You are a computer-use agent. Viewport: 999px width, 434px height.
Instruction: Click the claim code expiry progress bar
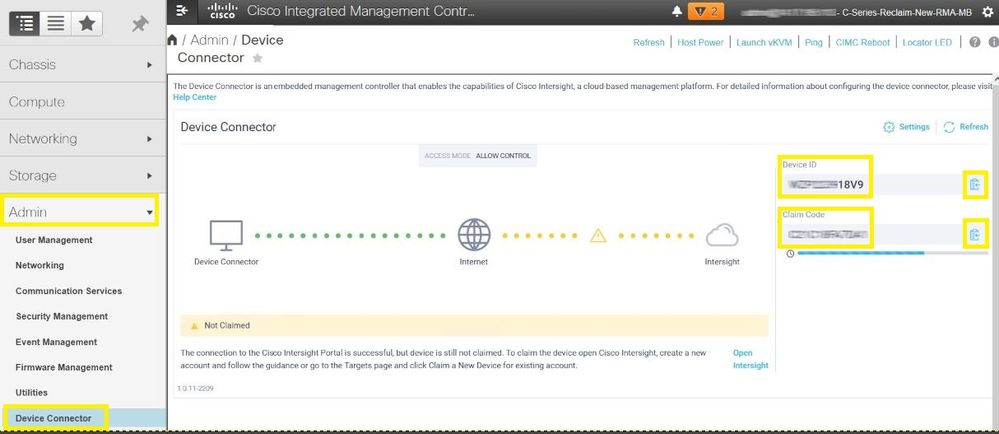[x=893, y=253]
